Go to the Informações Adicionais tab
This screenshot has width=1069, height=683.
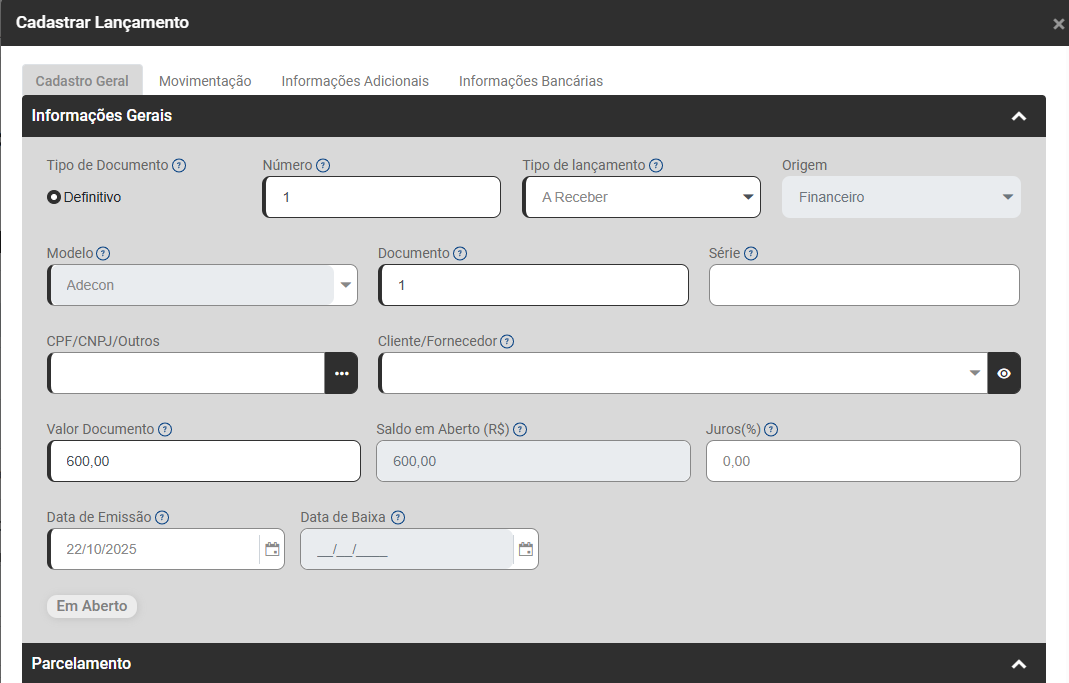pos(355,81)
